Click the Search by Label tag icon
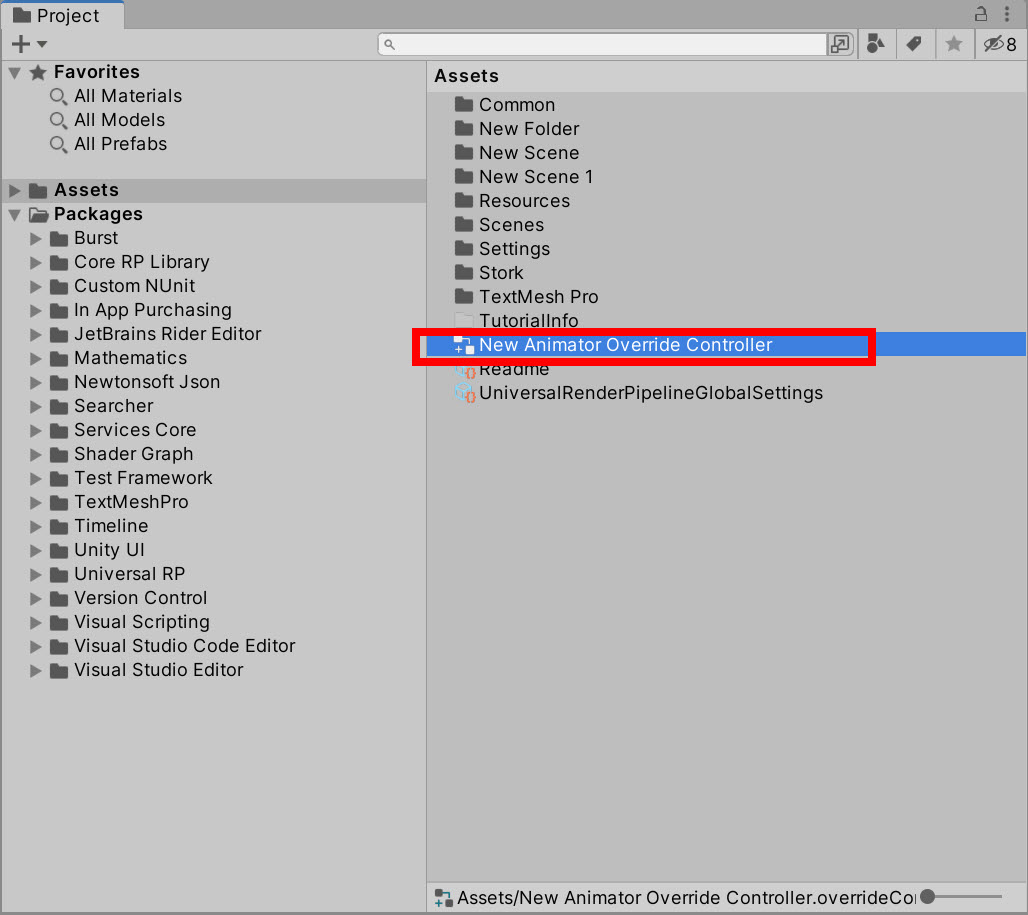This screenshot has width=1028, height=915. point(914,44)
